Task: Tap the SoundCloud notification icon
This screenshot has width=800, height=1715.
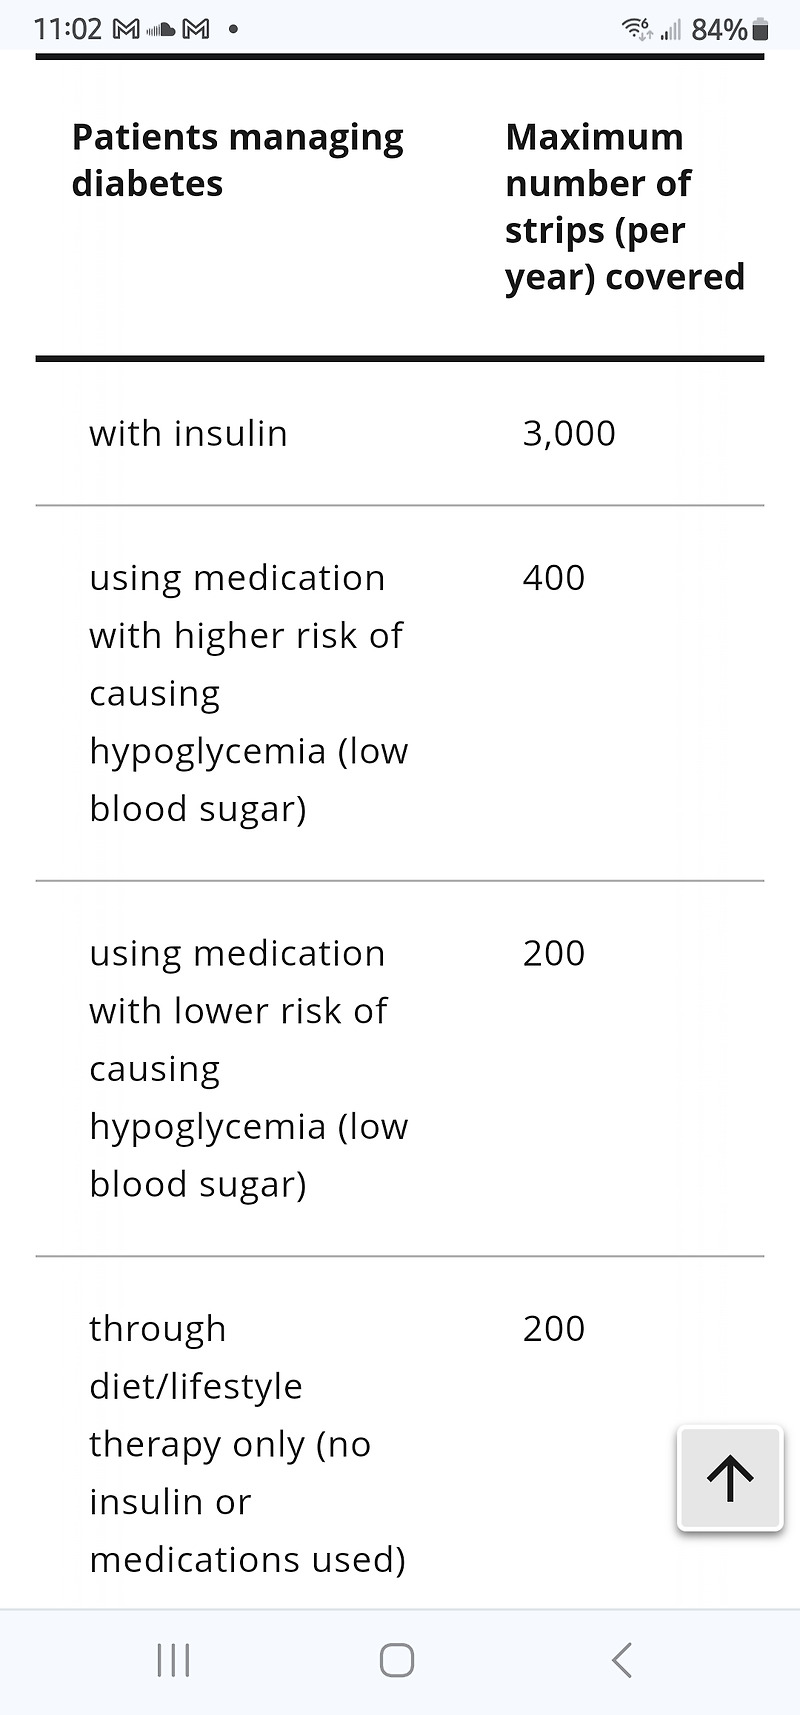Action: (x=160, y=30)
